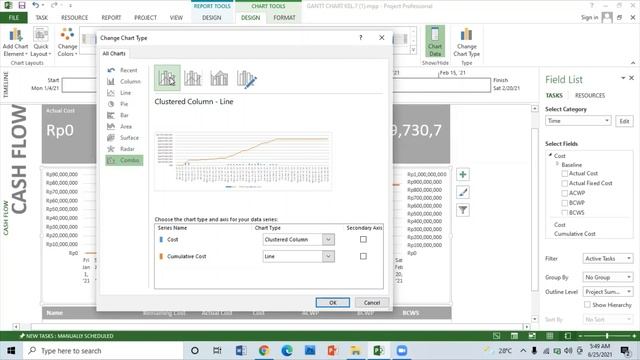Click the All Charts tab
The width and height of the screenshot is (640, 360).
(x=114, y=53)
